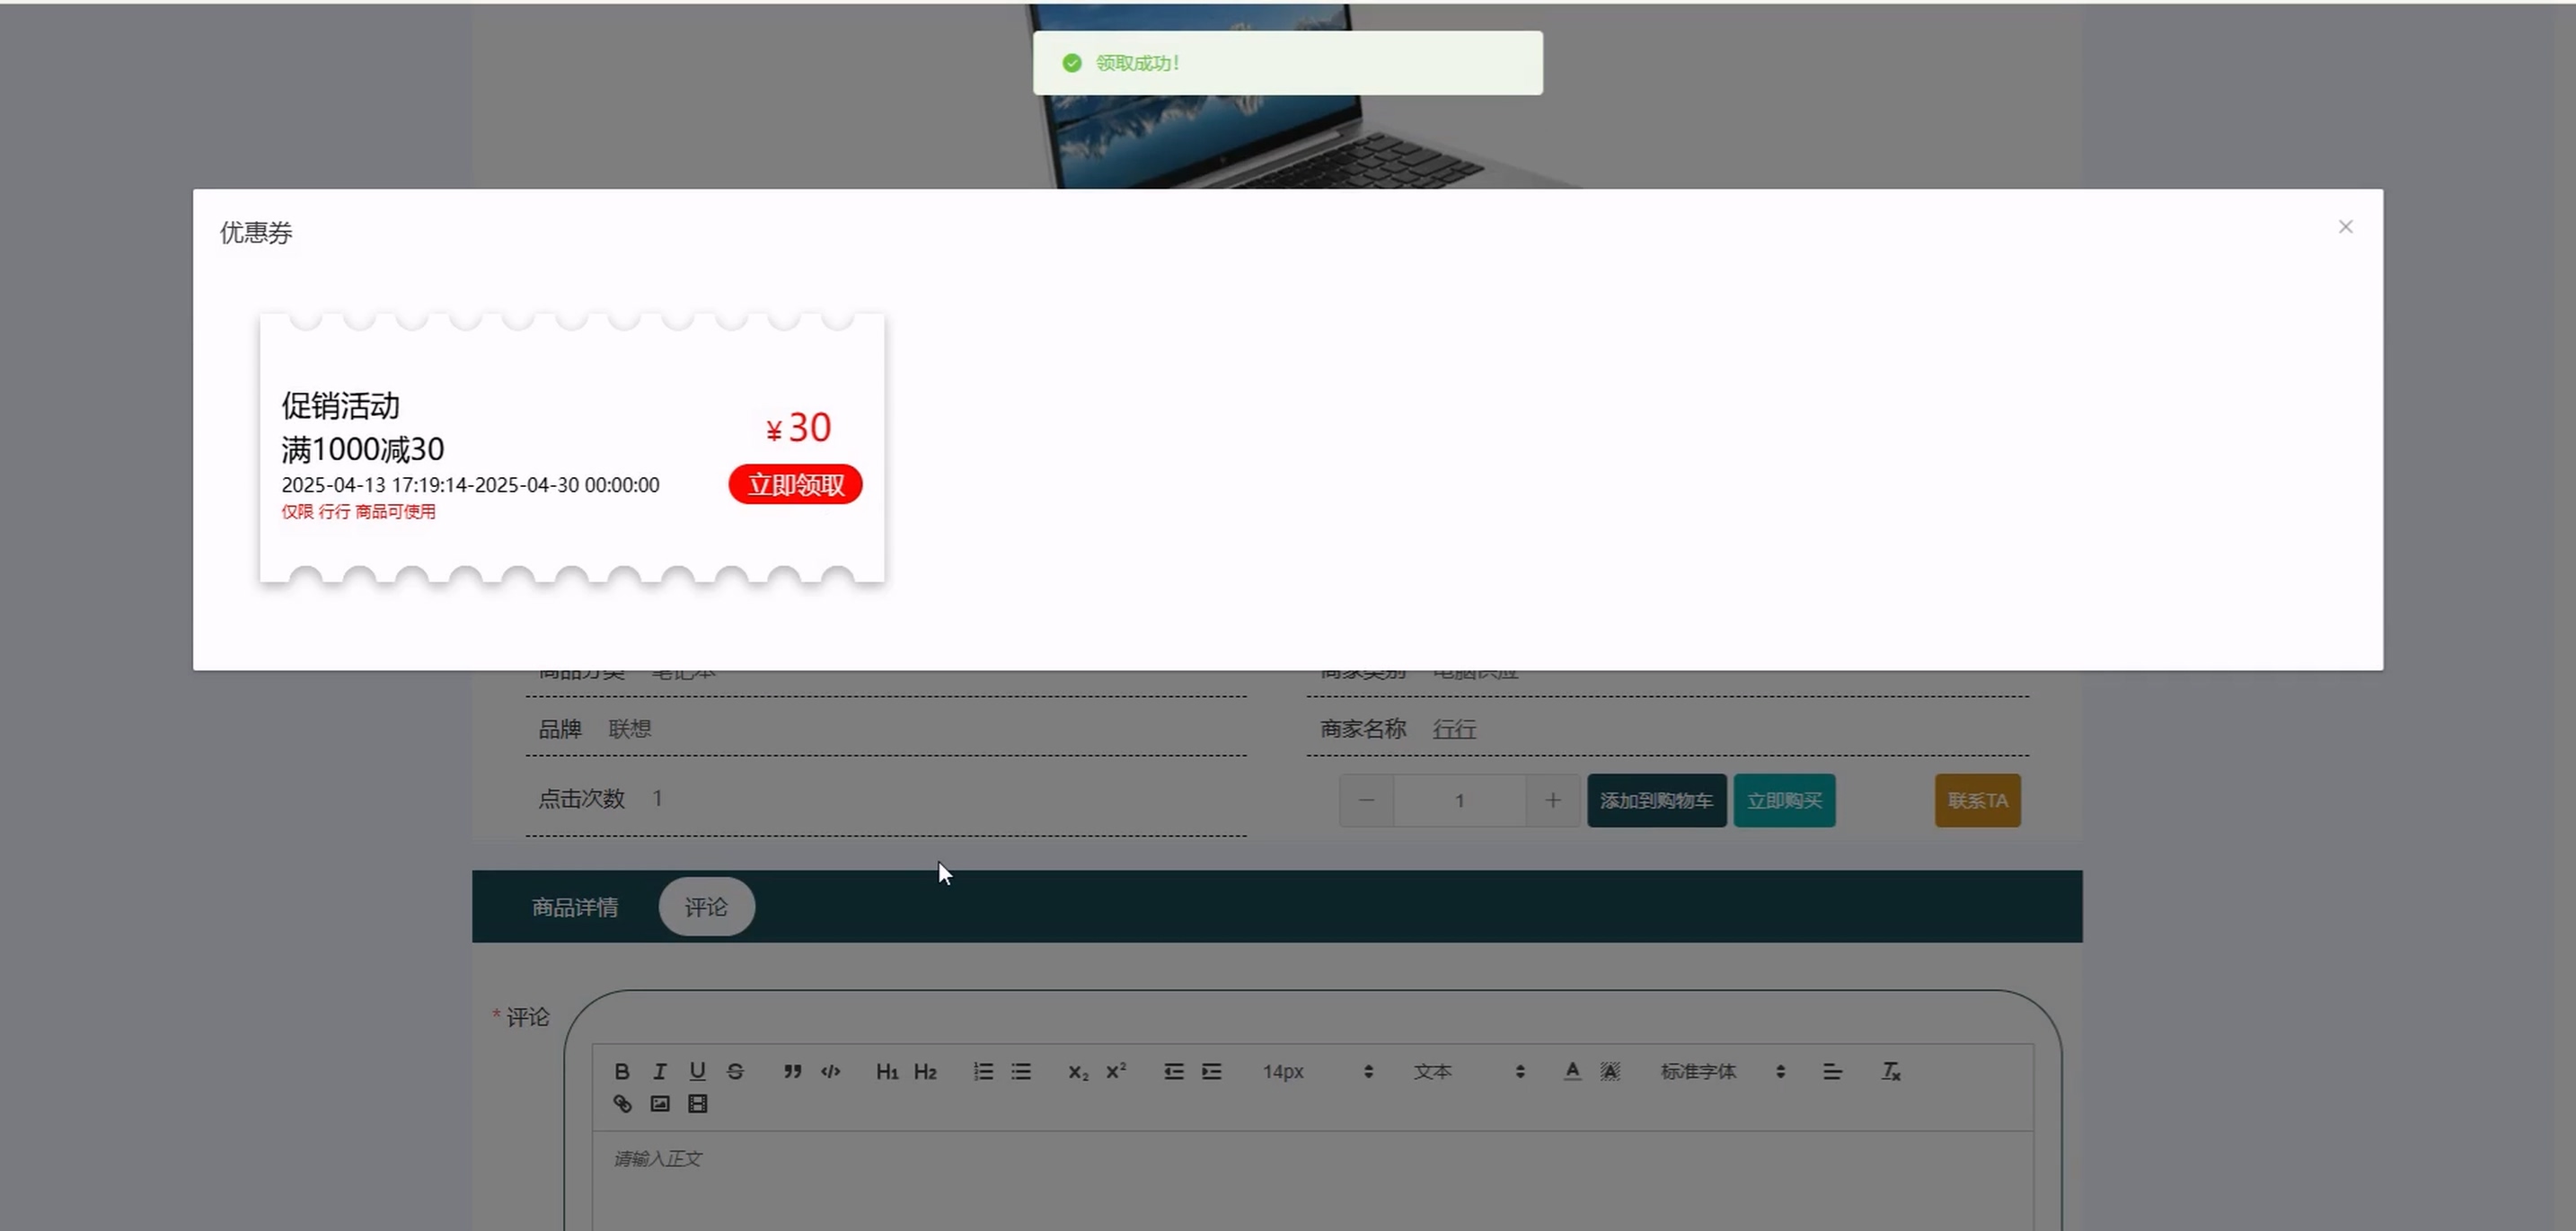Insert a video into the comment
Image resolution: width=2576 pixels, height=1231 pixels.
(698, 1104)
